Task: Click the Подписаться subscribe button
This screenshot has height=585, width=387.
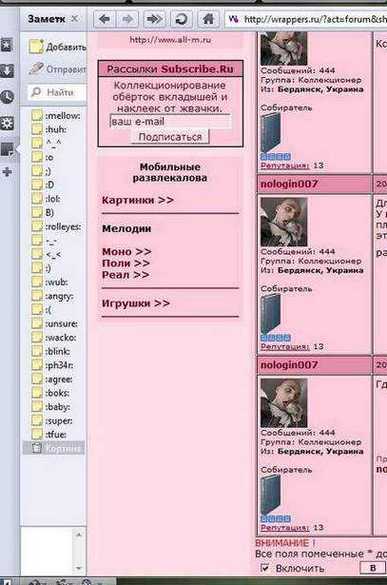Action: 170,137
